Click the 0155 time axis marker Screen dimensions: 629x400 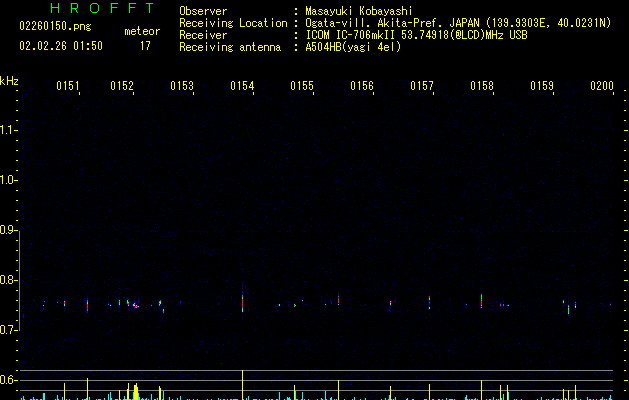point(302,86)
